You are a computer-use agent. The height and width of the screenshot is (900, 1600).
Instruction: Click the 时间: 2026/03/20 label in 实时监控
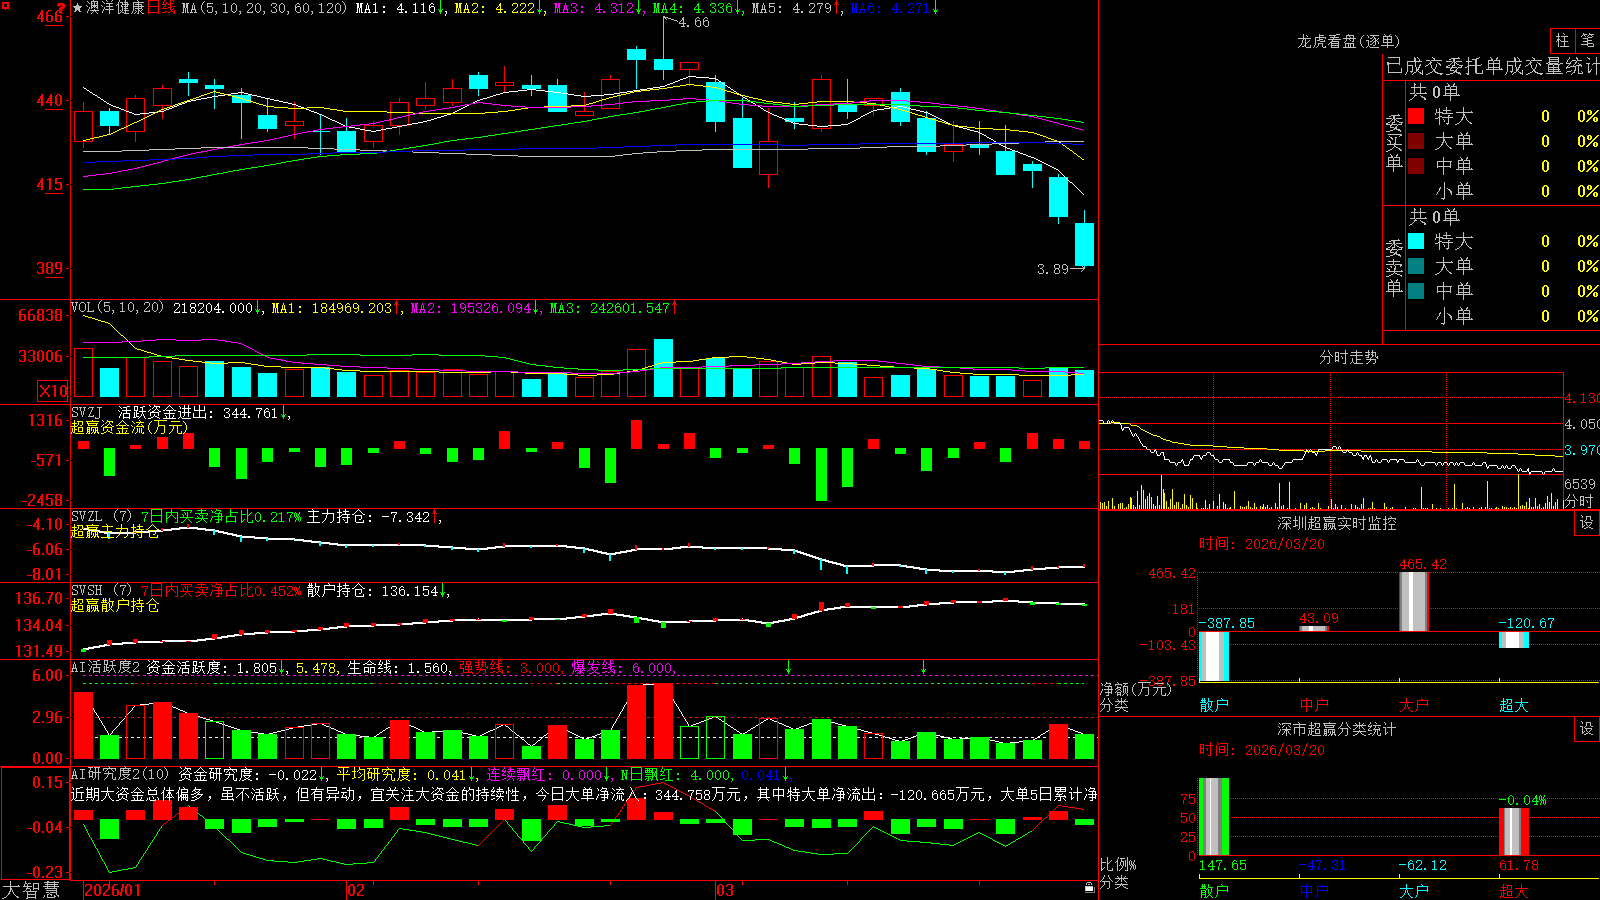[1262, 544]
